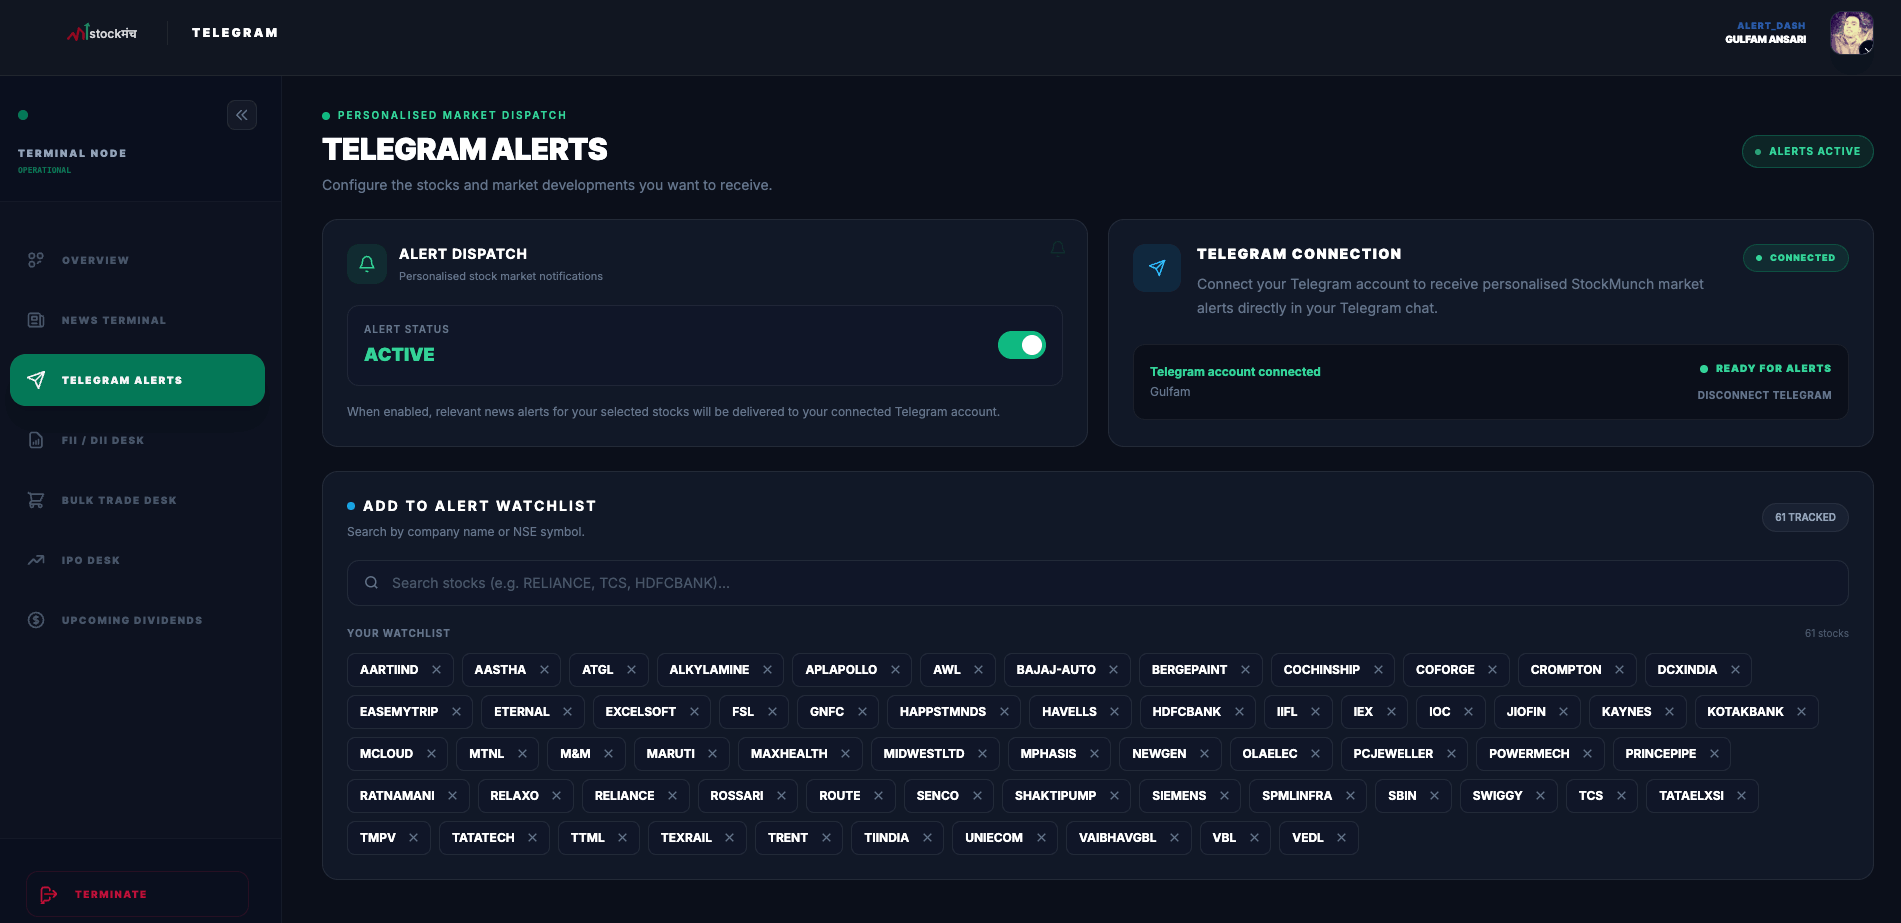Click the Alert Dispatch bell icon
Viewport: 1901px width, 923px height.
367,264
